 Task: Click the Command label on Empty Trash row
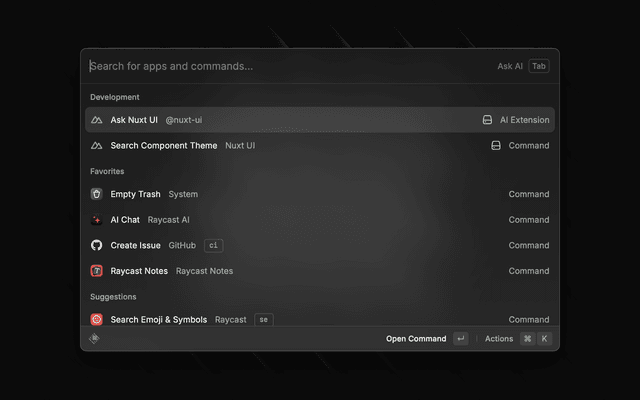[529, 194]
